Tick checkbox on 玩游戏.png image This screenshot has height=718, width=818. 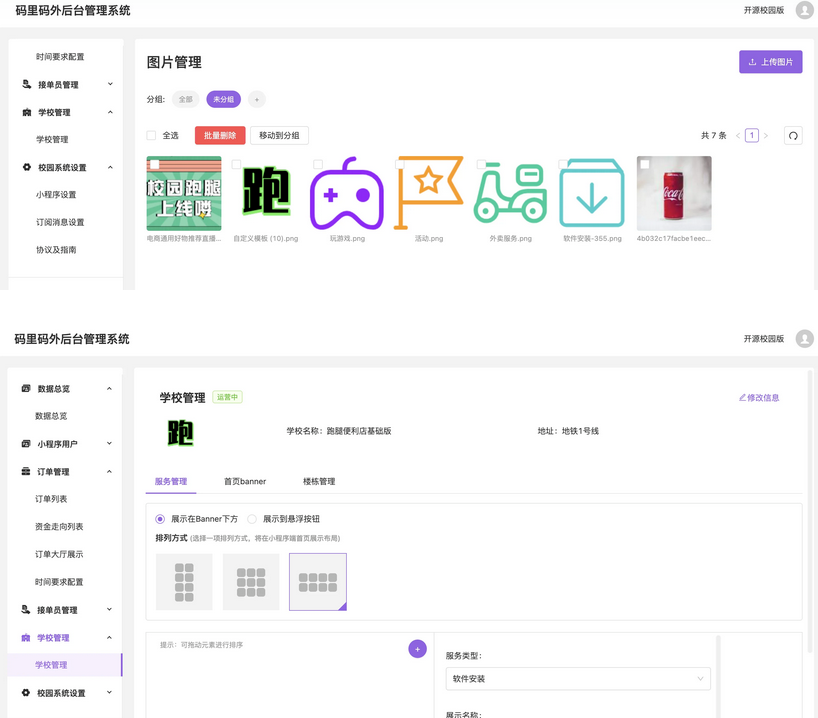318,164
